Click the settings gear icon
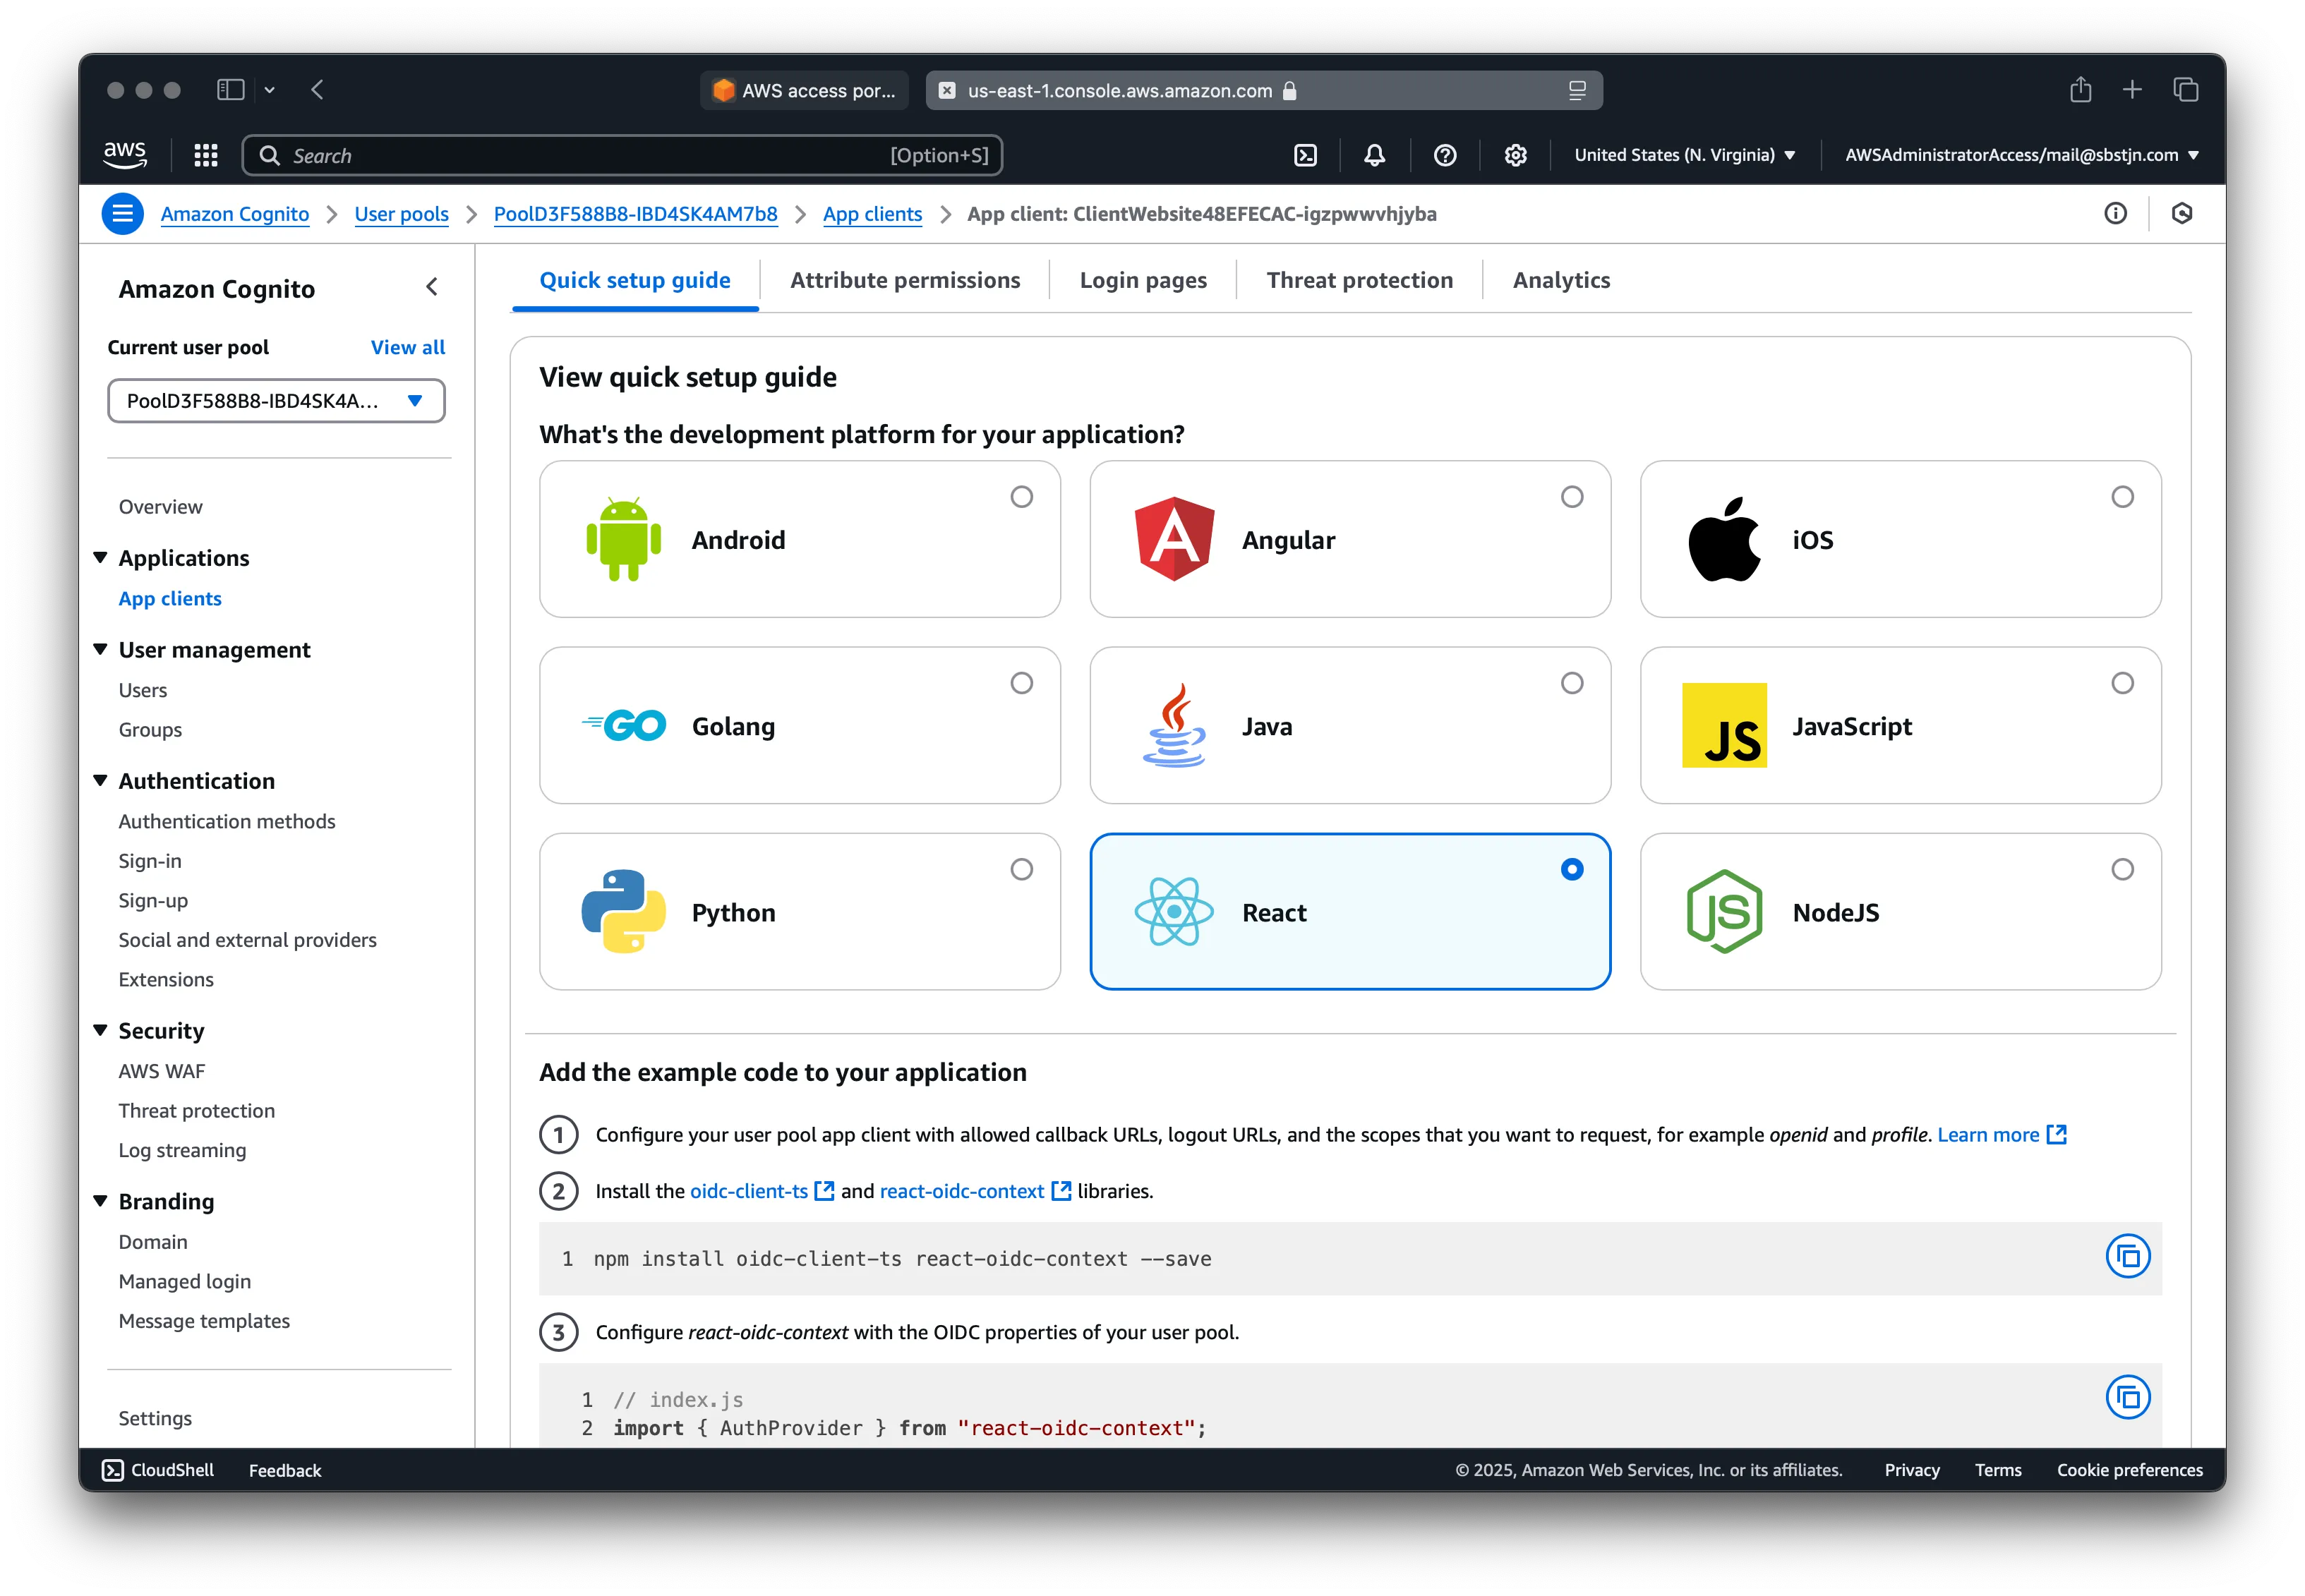The height and width of the screenshot is (1596, 2305). pos(1515,155)
